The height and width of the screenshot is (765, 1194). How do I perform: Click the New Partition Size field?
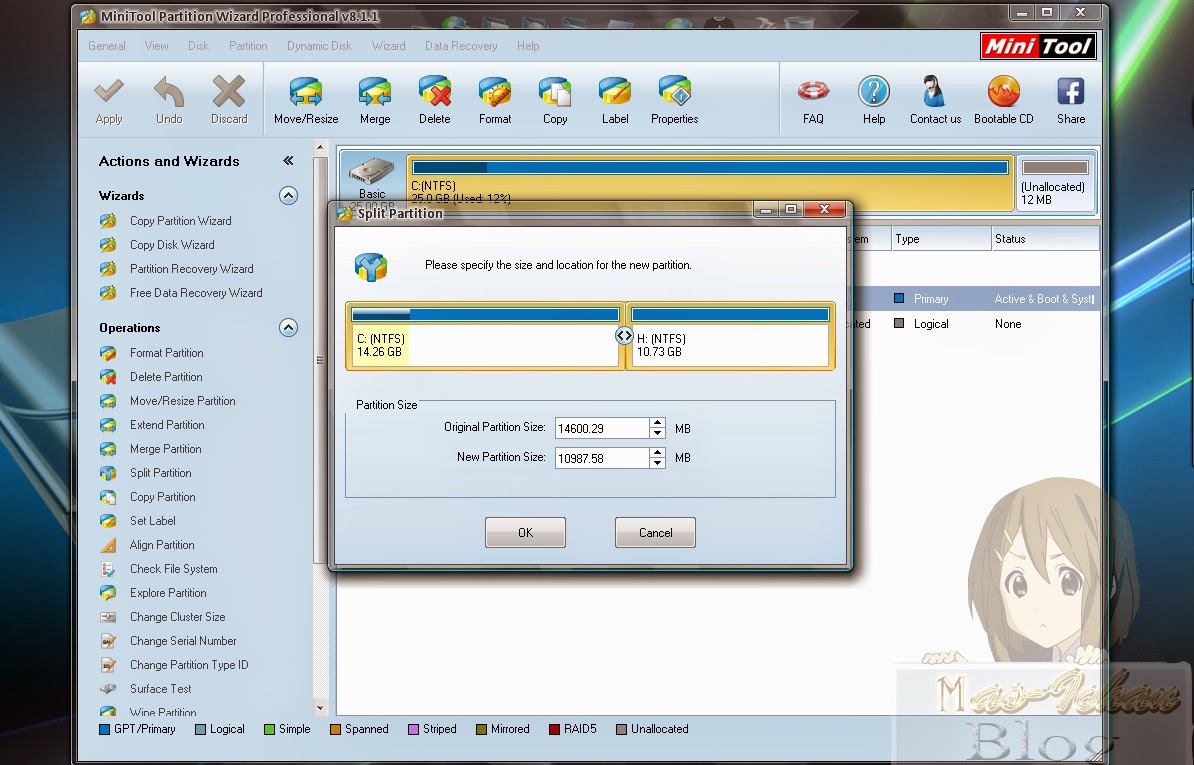[602, 457]
